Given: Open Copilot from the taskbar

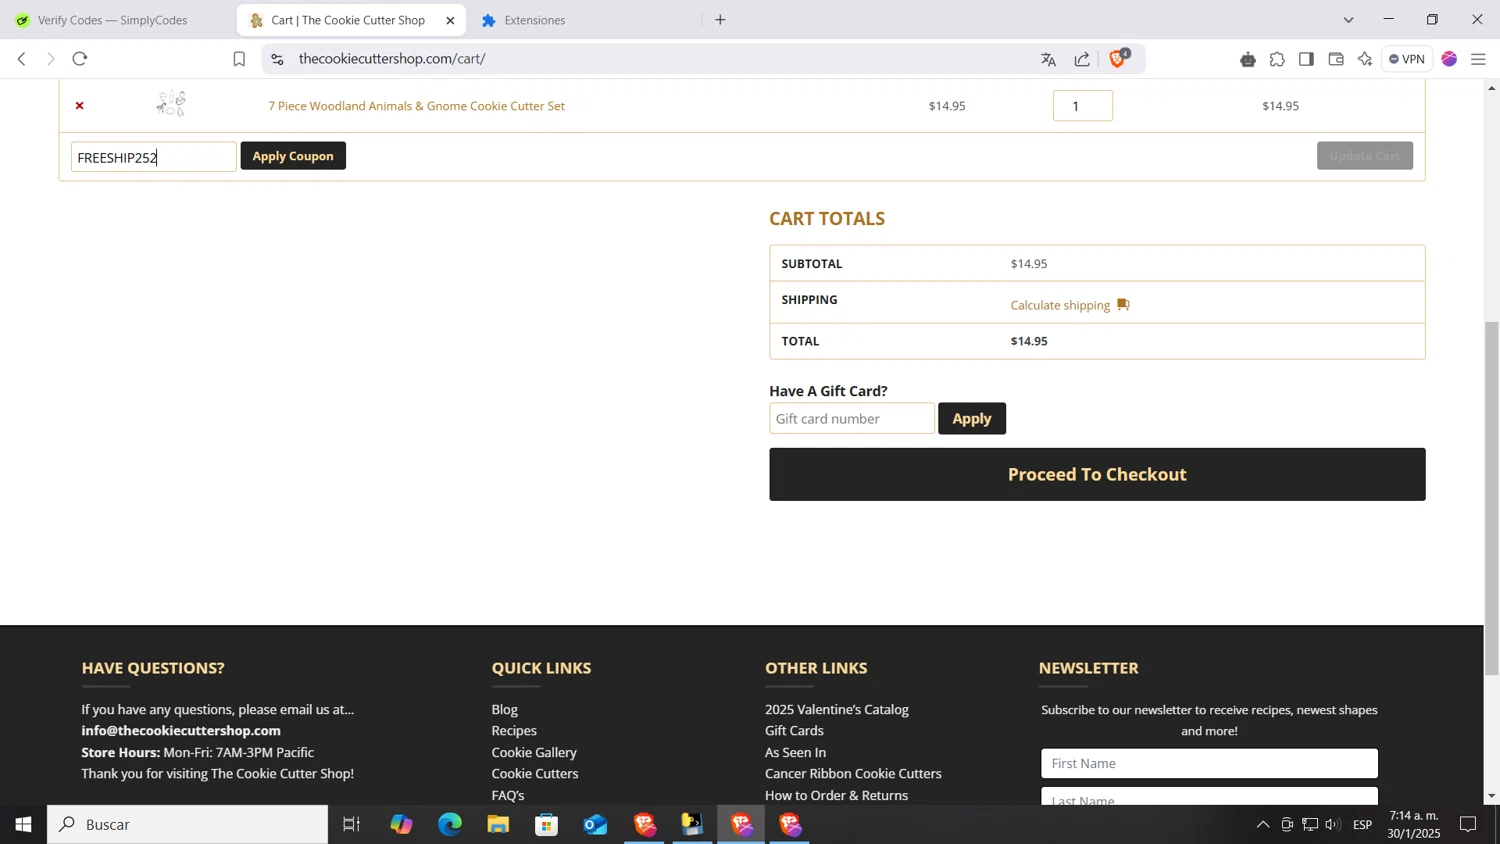Looking at the screenshot, I should (401, 824).
